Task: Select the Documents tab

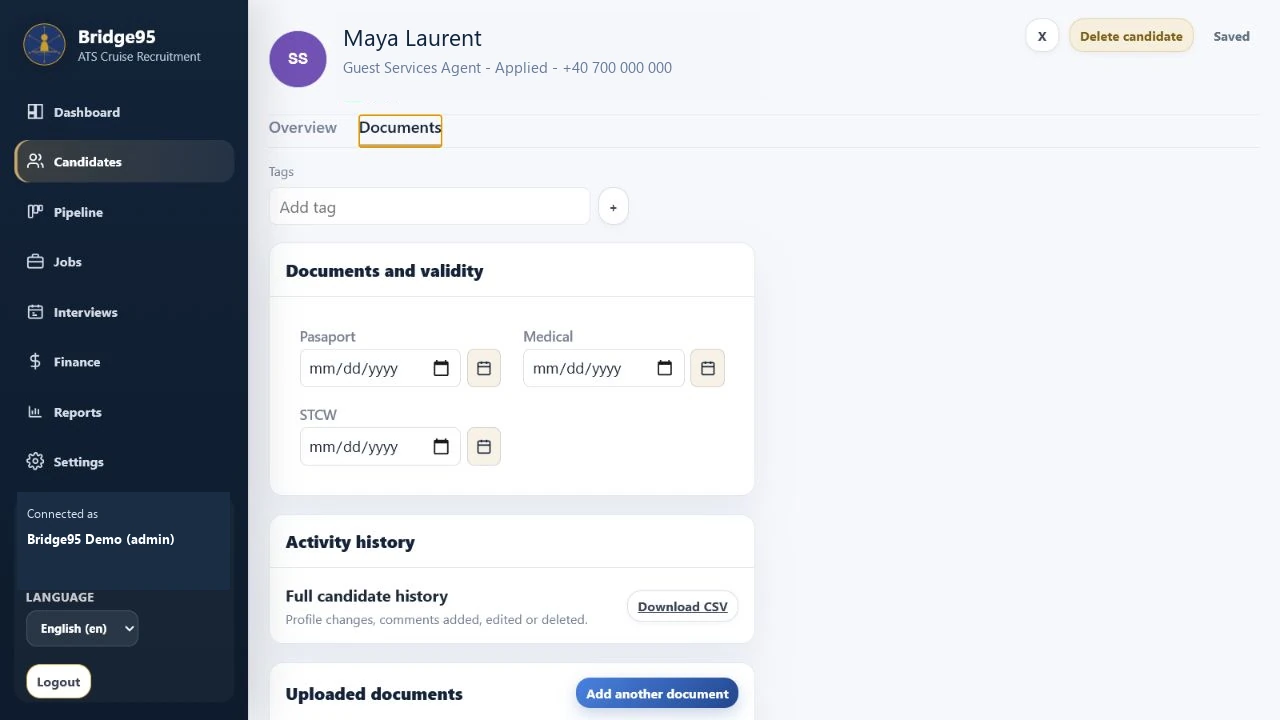Action: 400,129
